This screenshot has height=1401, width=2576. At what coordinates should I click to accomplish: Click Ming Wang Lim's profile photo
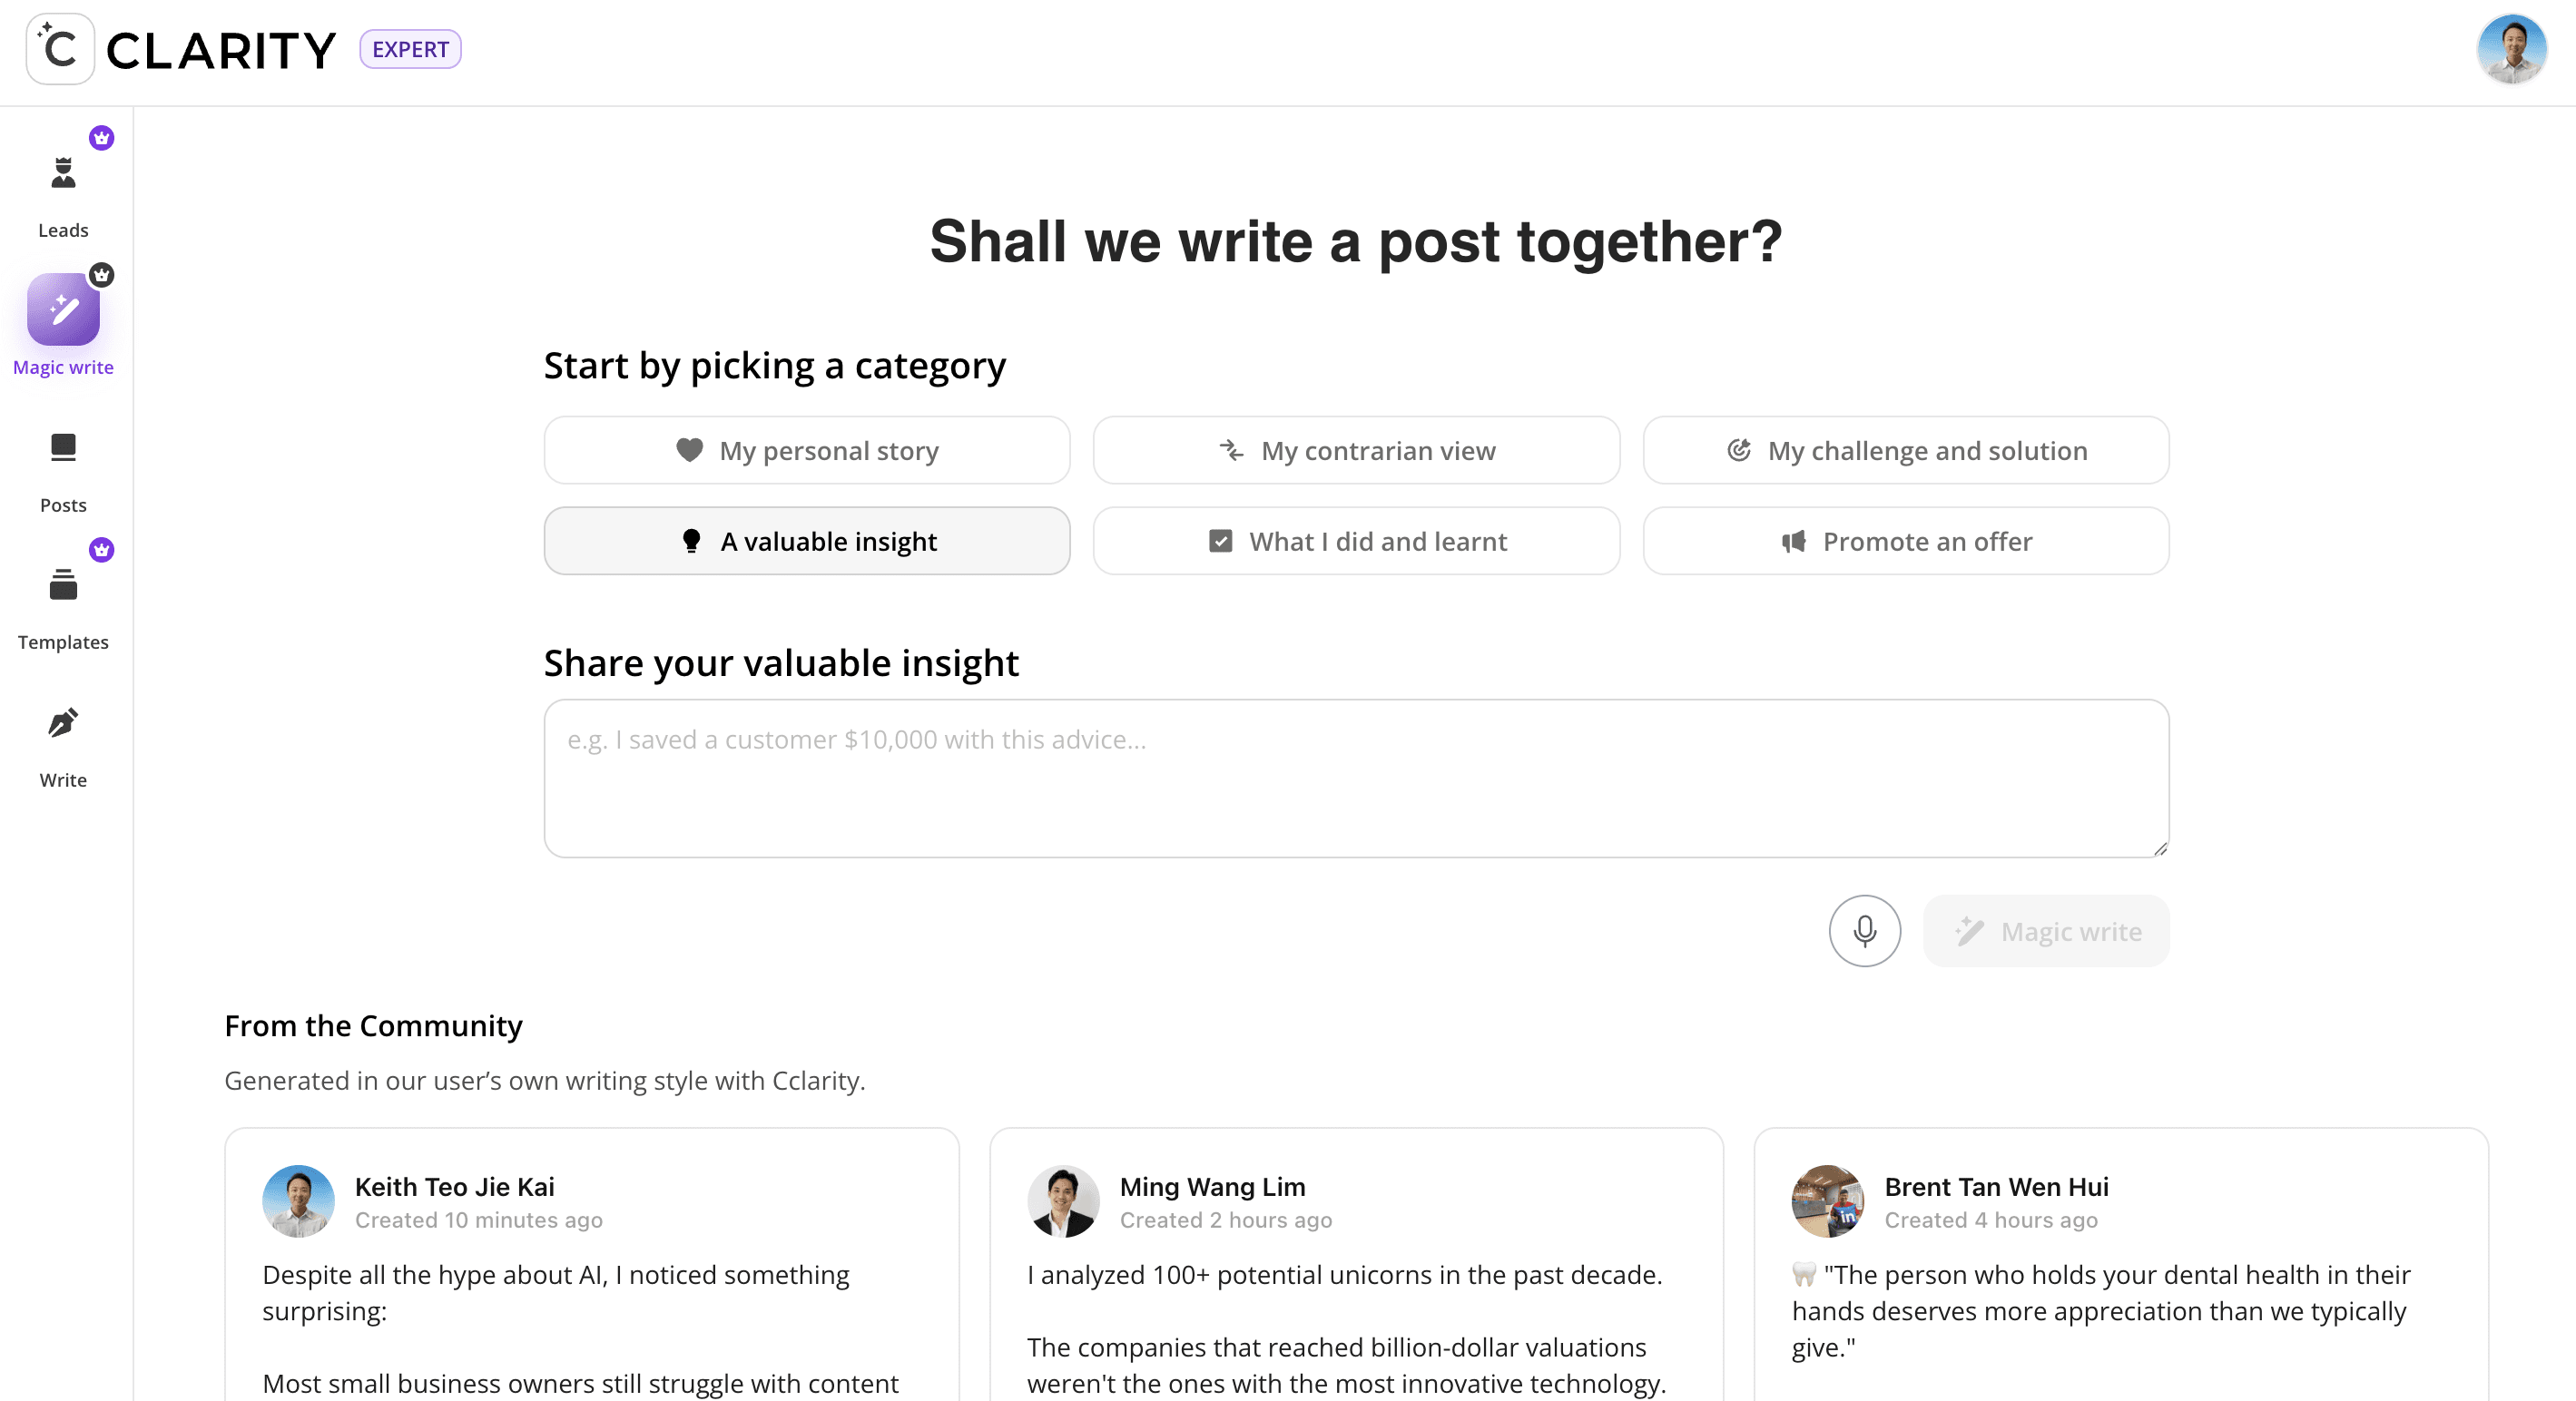tap(1063, 1201)
